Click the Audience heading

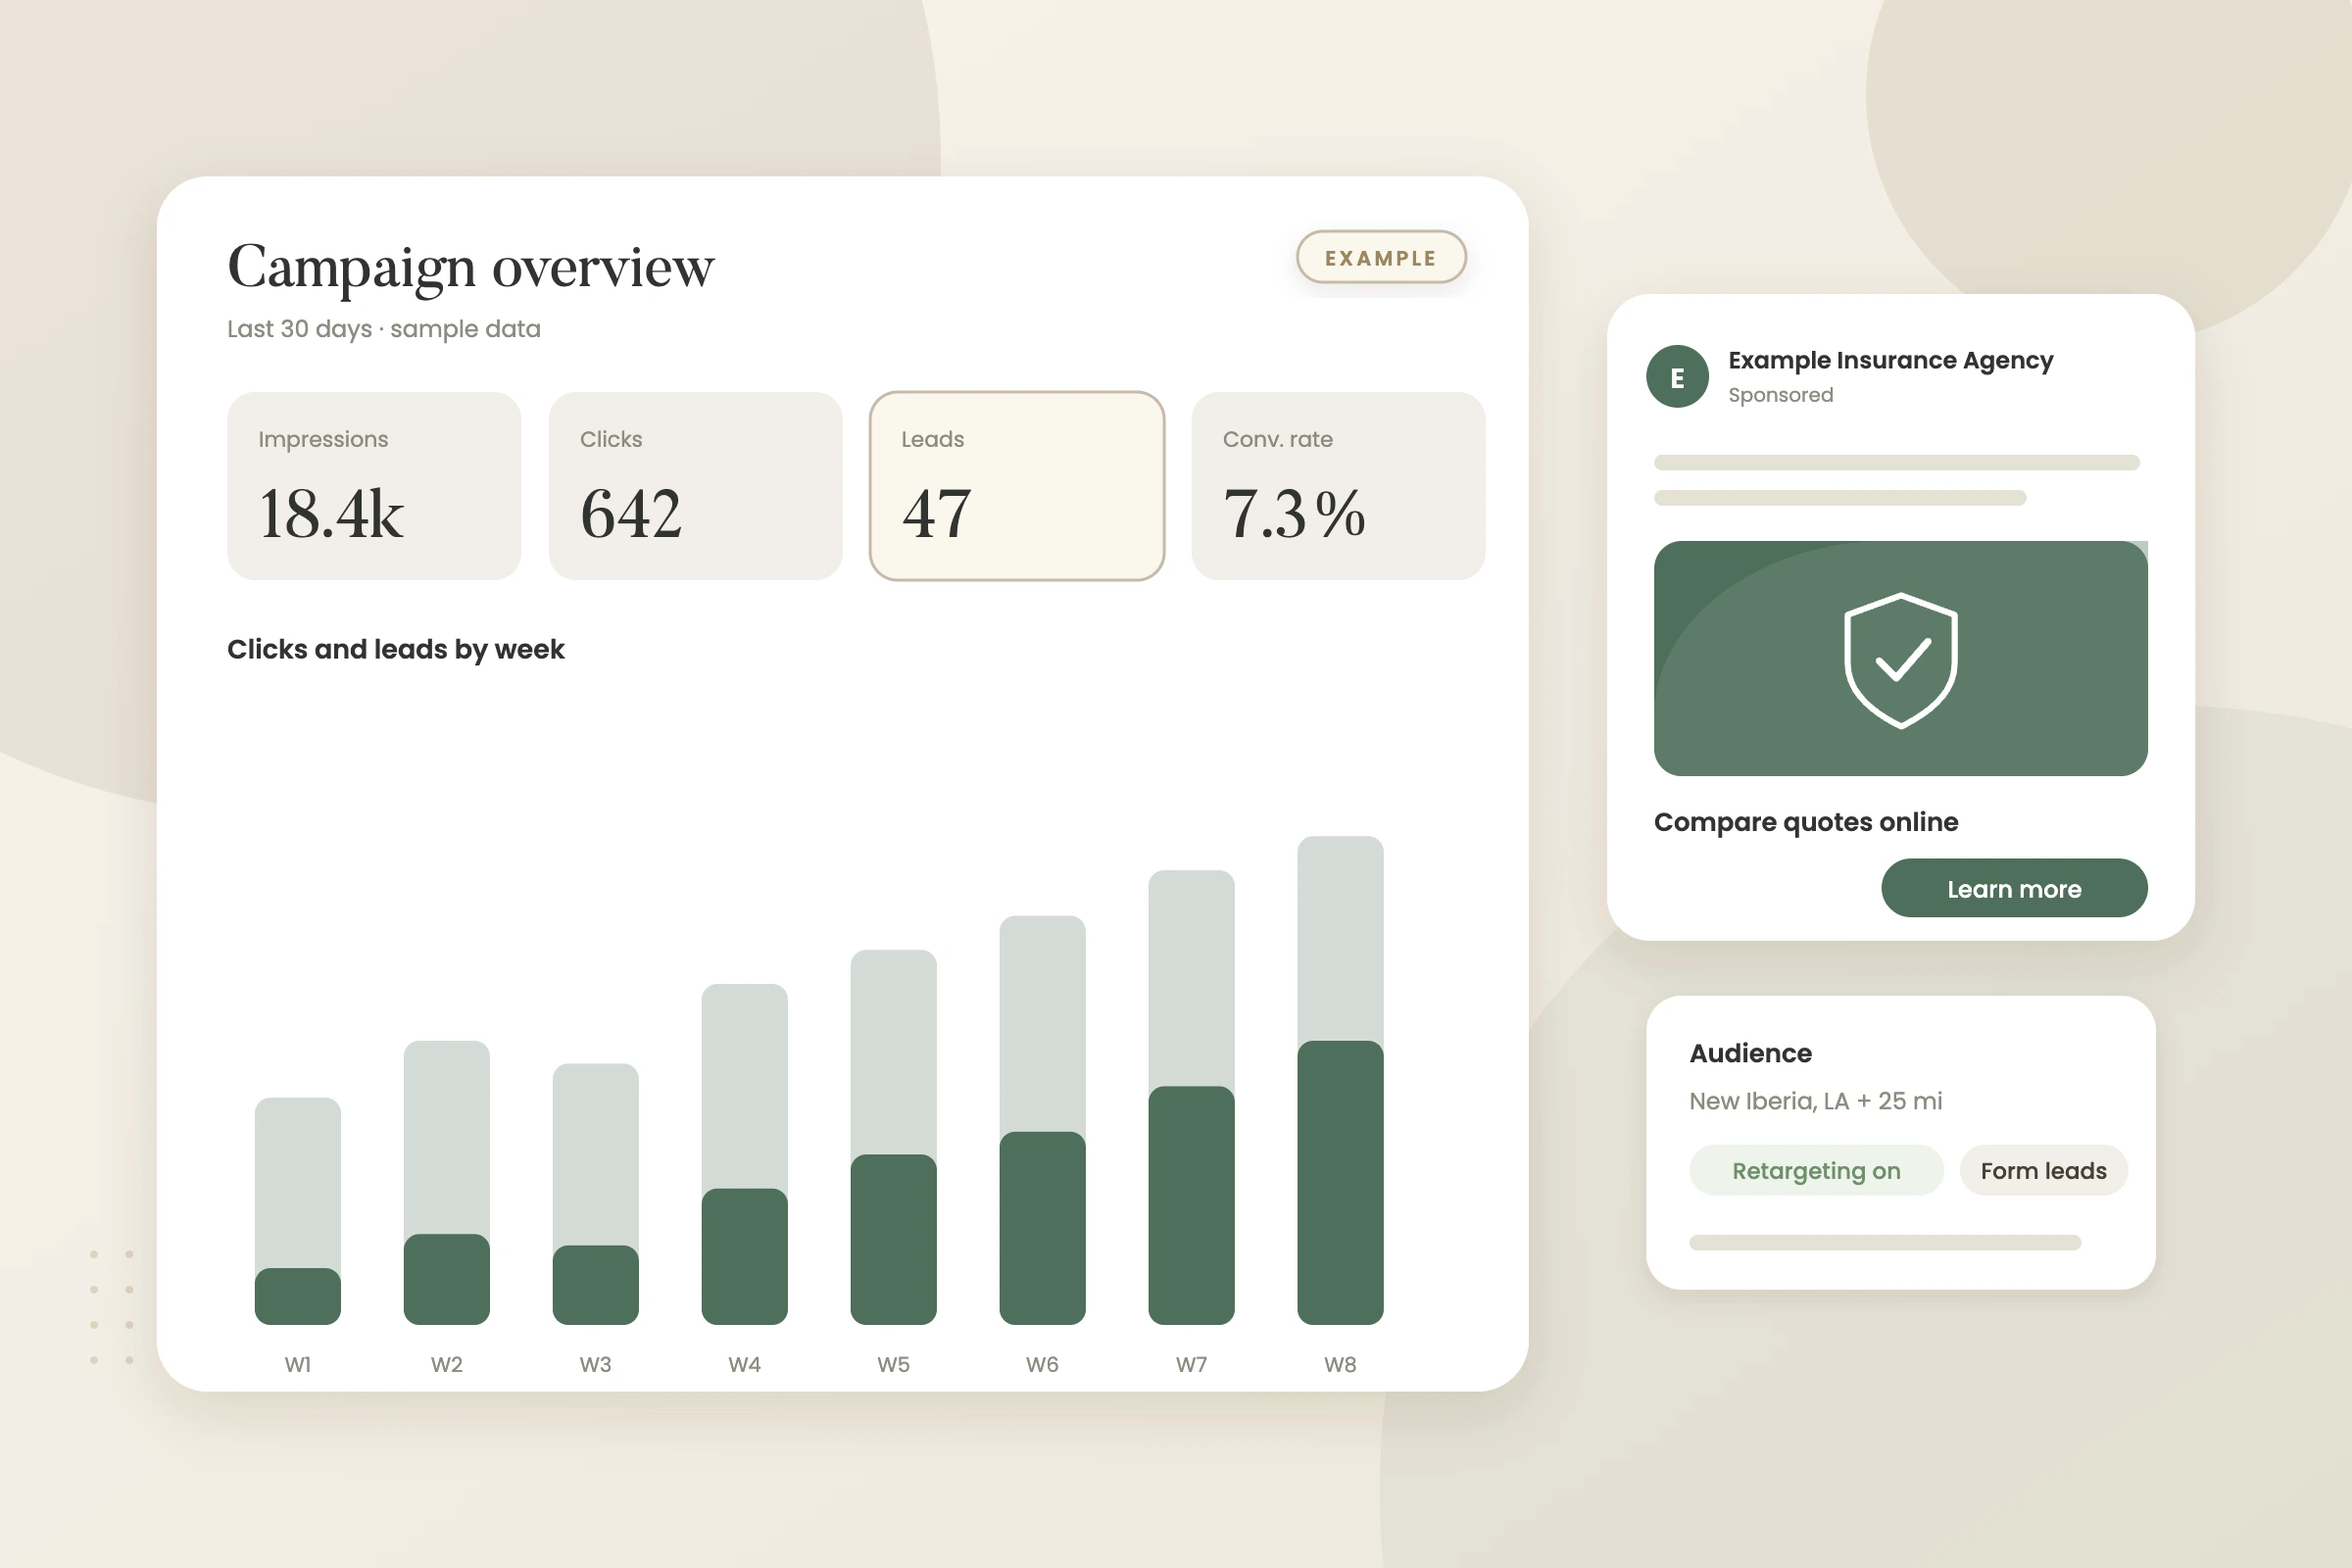tap(1750, 1053)
